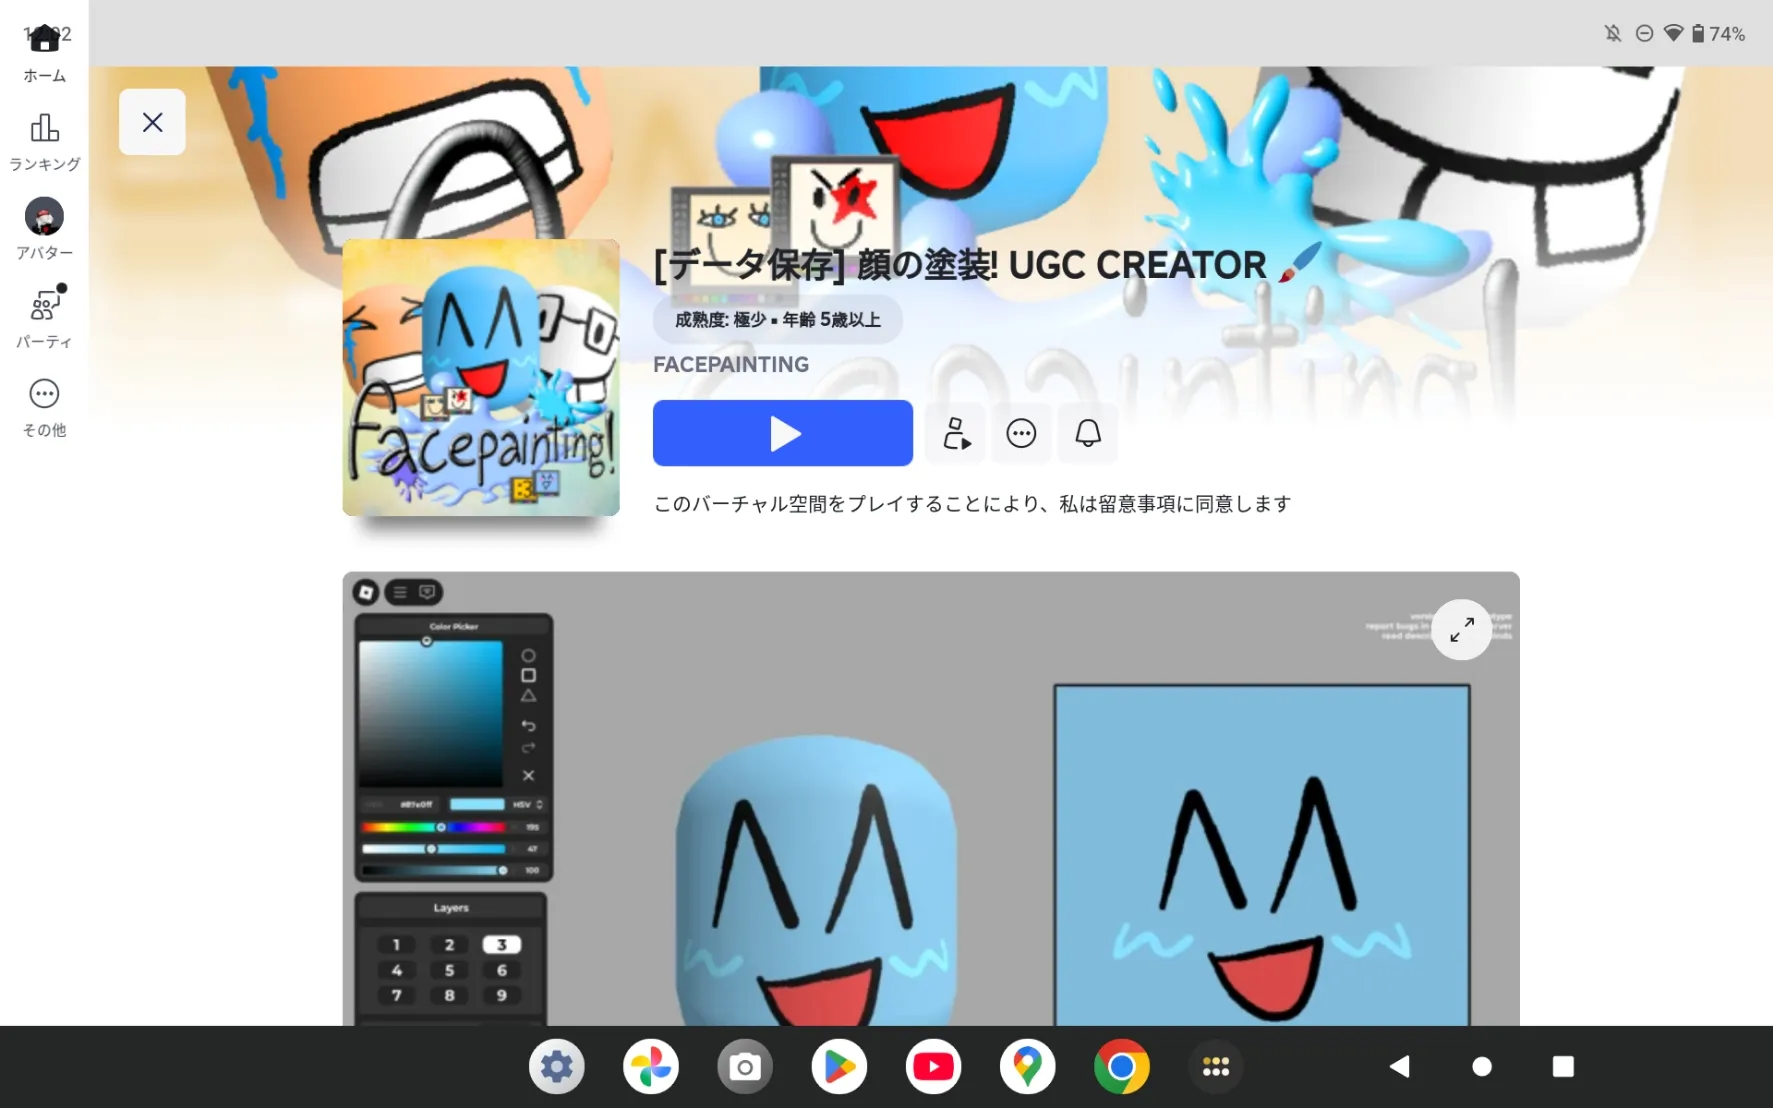Tap the Android back navigation button
The height and width of the screenshot is (1108, 1773).
(1400, 1067)
